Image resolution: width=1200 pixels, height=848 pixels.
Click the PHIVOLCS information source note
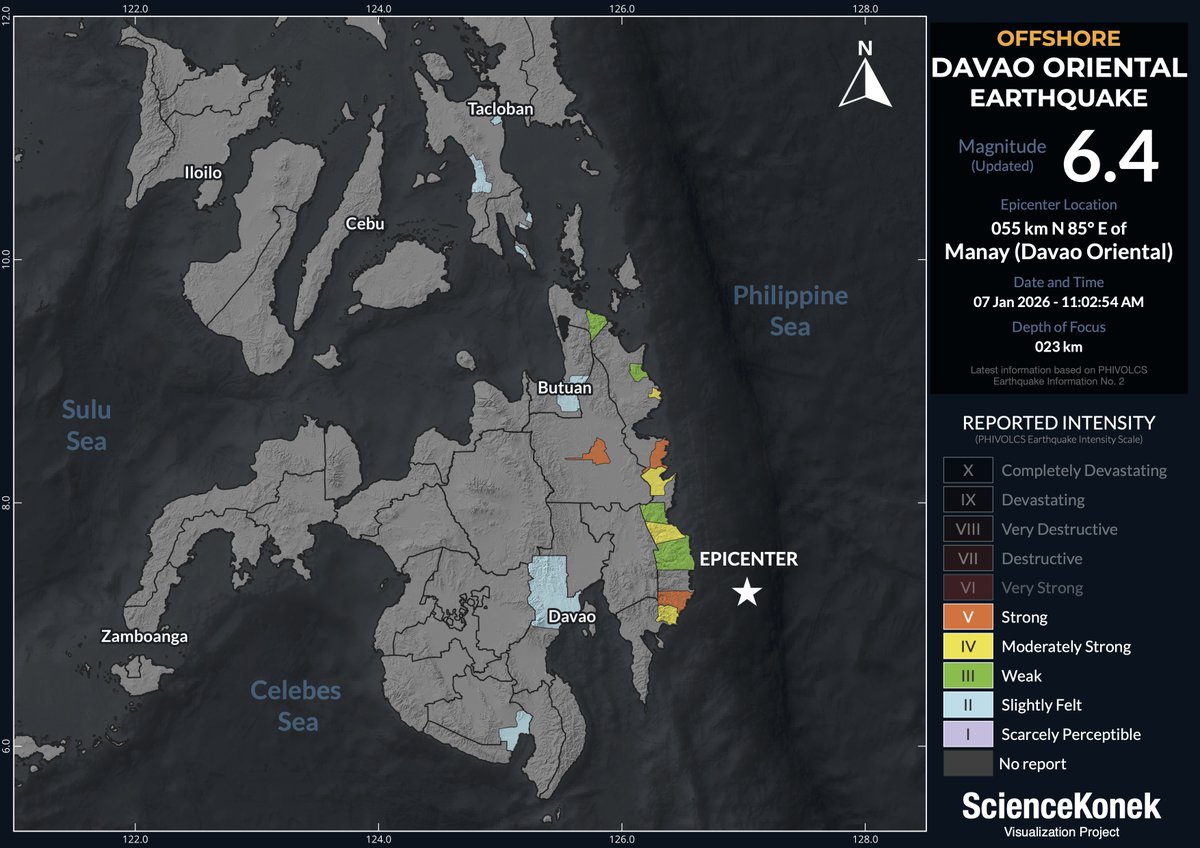coord(1058,375)
